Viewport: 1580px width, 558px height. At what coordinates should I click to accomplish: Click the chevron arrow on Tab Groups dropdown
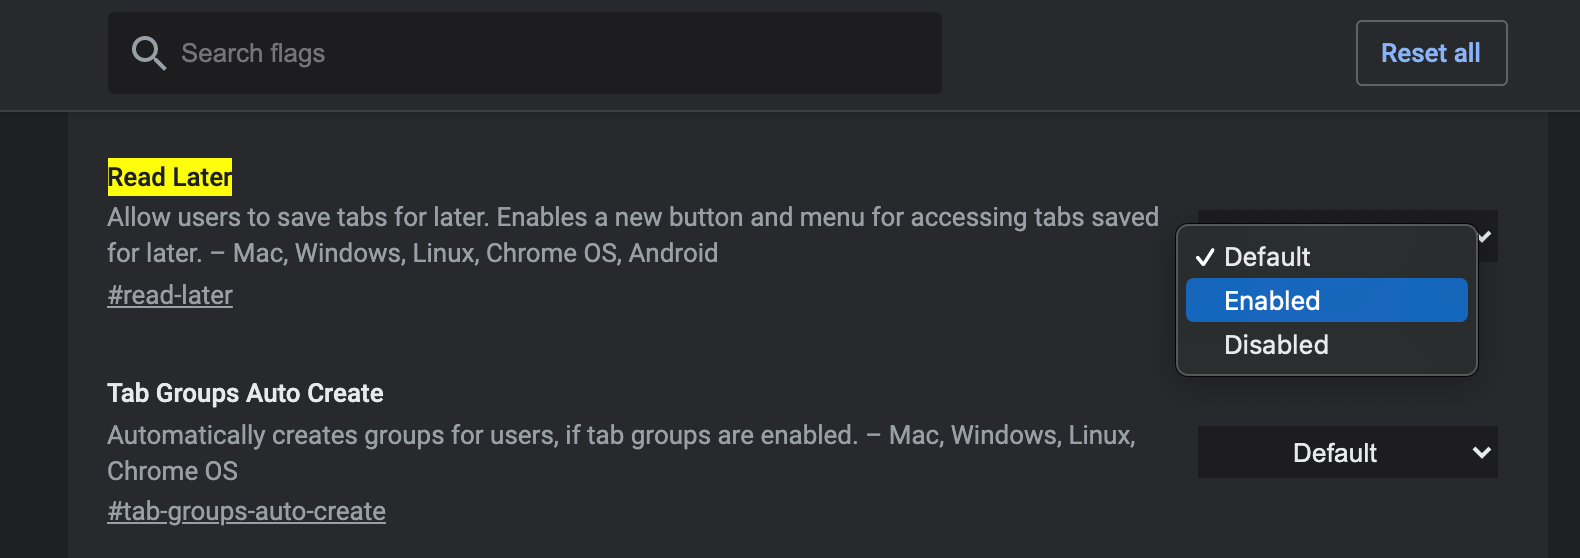[1481, 453]
